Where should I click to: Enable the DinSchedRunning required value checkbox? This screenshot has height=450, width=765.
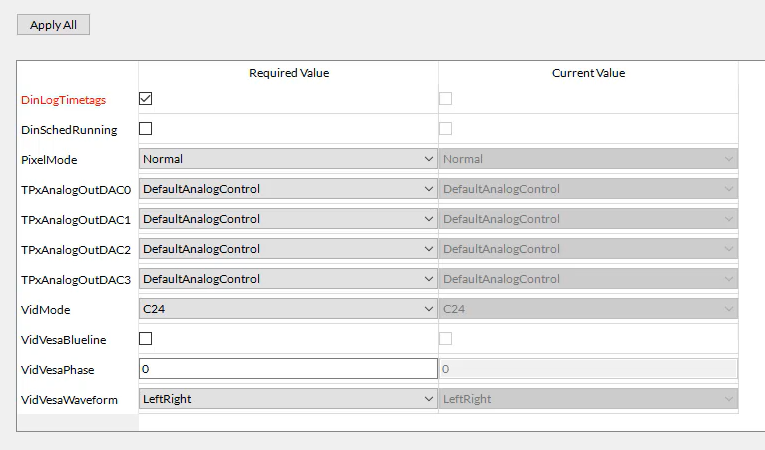tap(145, 129)
